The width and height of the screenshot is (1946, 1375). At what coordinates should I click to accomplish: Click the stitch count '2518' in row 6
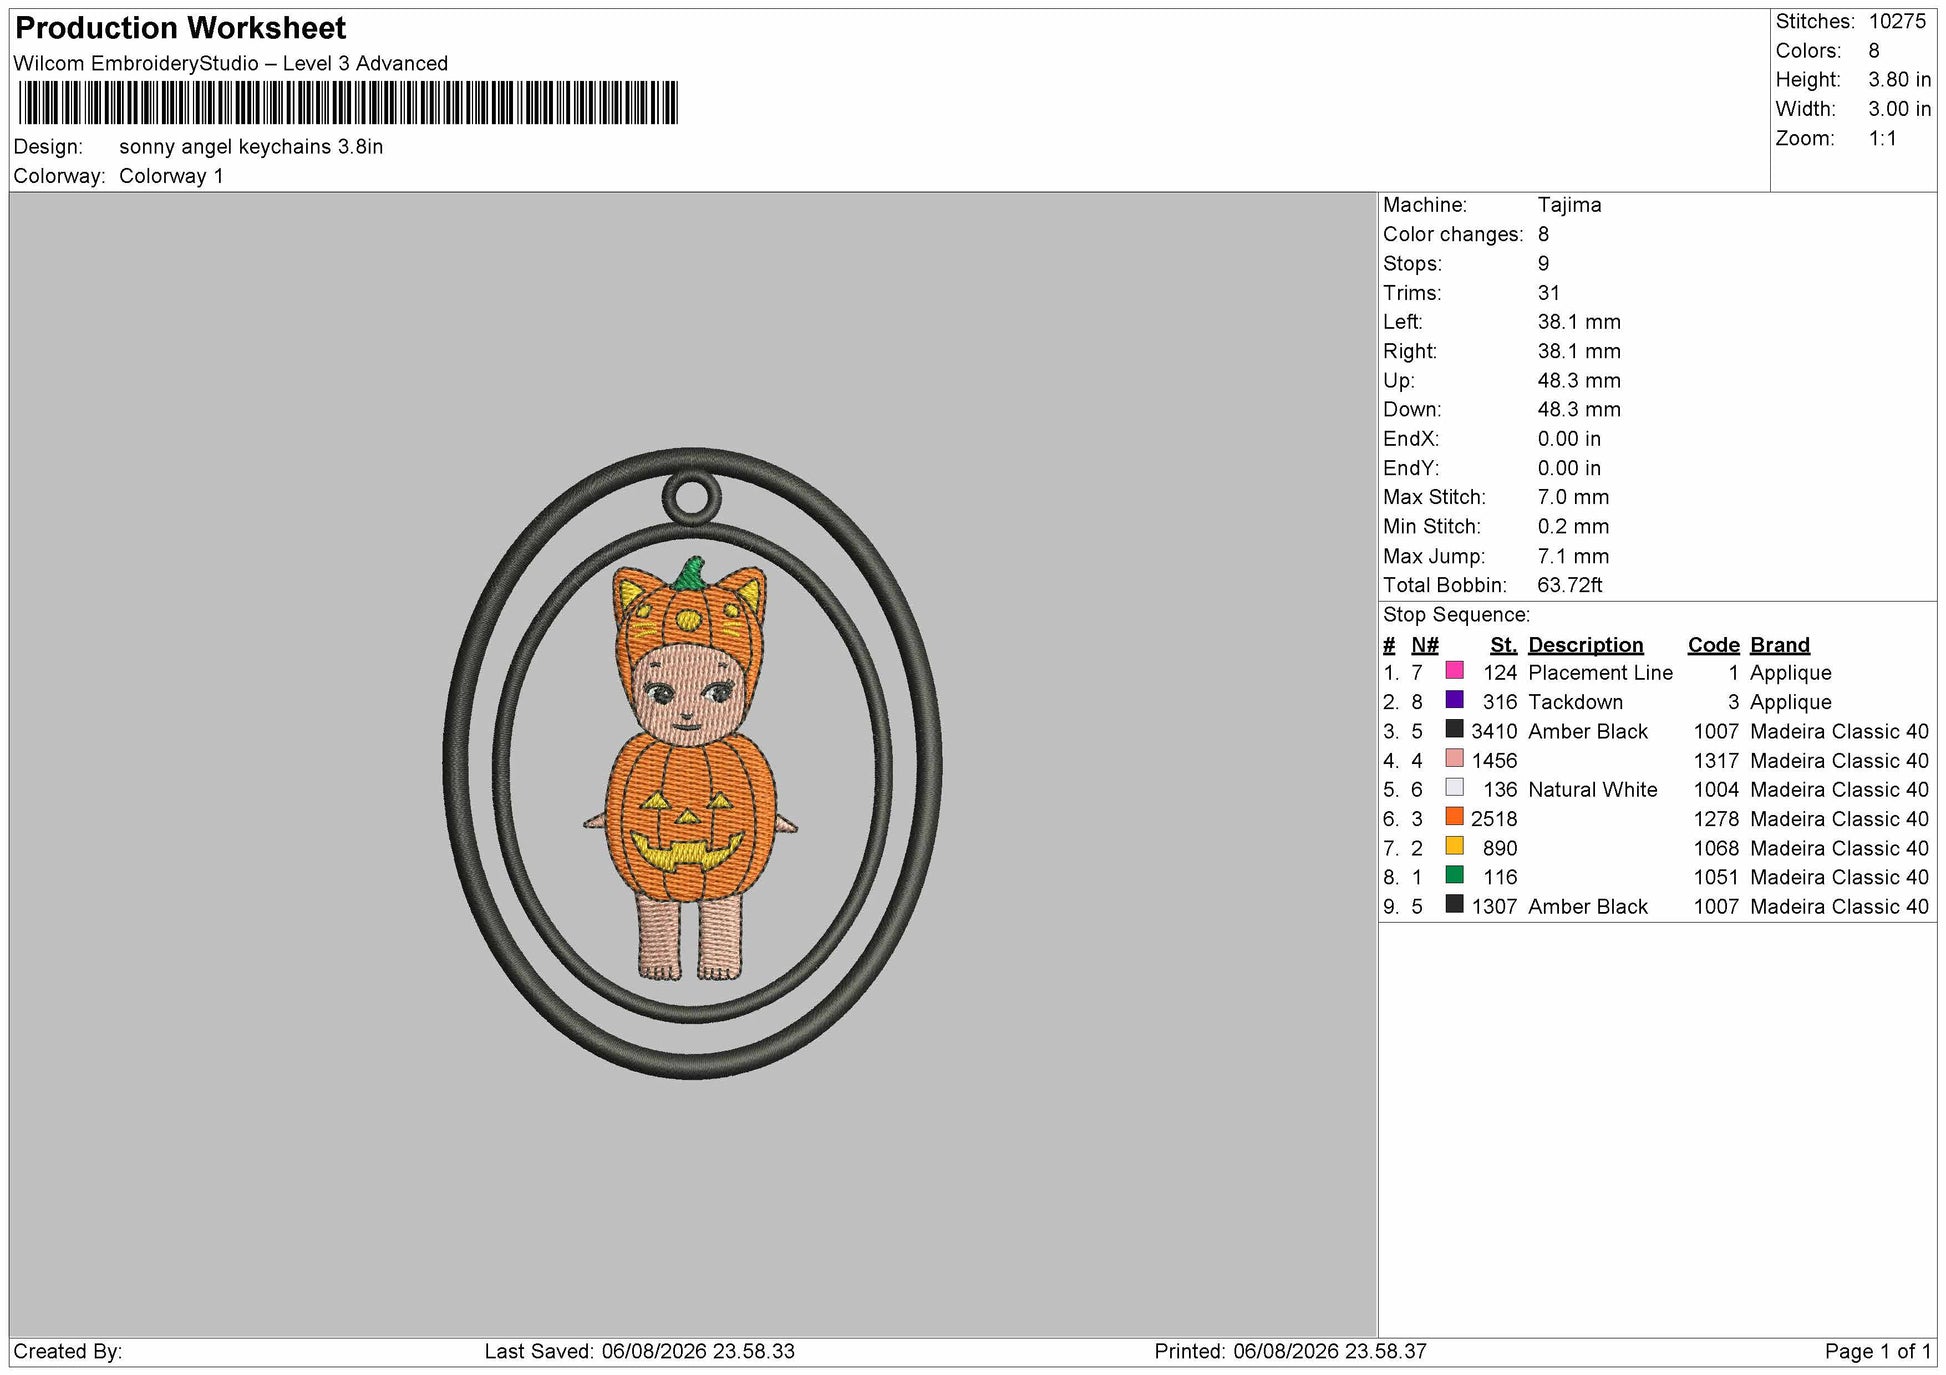coord(1494,819)
